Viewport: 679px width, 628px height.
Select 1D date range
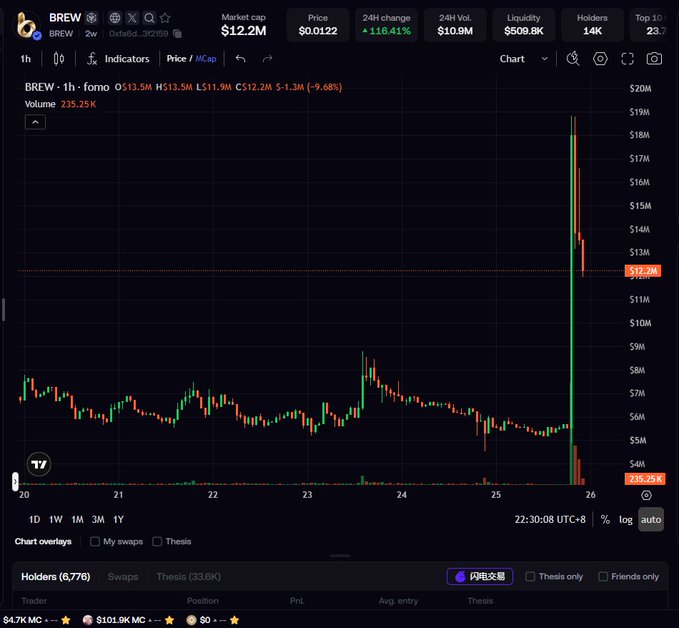[x=35, y=519]
